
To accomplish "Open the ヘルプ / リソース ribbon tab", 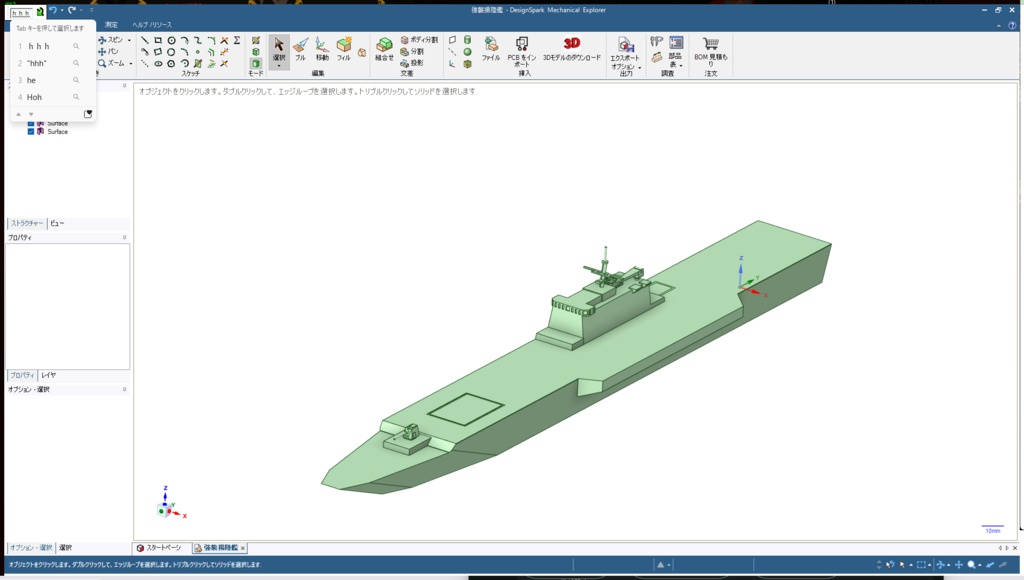I will tap(152, 25).
